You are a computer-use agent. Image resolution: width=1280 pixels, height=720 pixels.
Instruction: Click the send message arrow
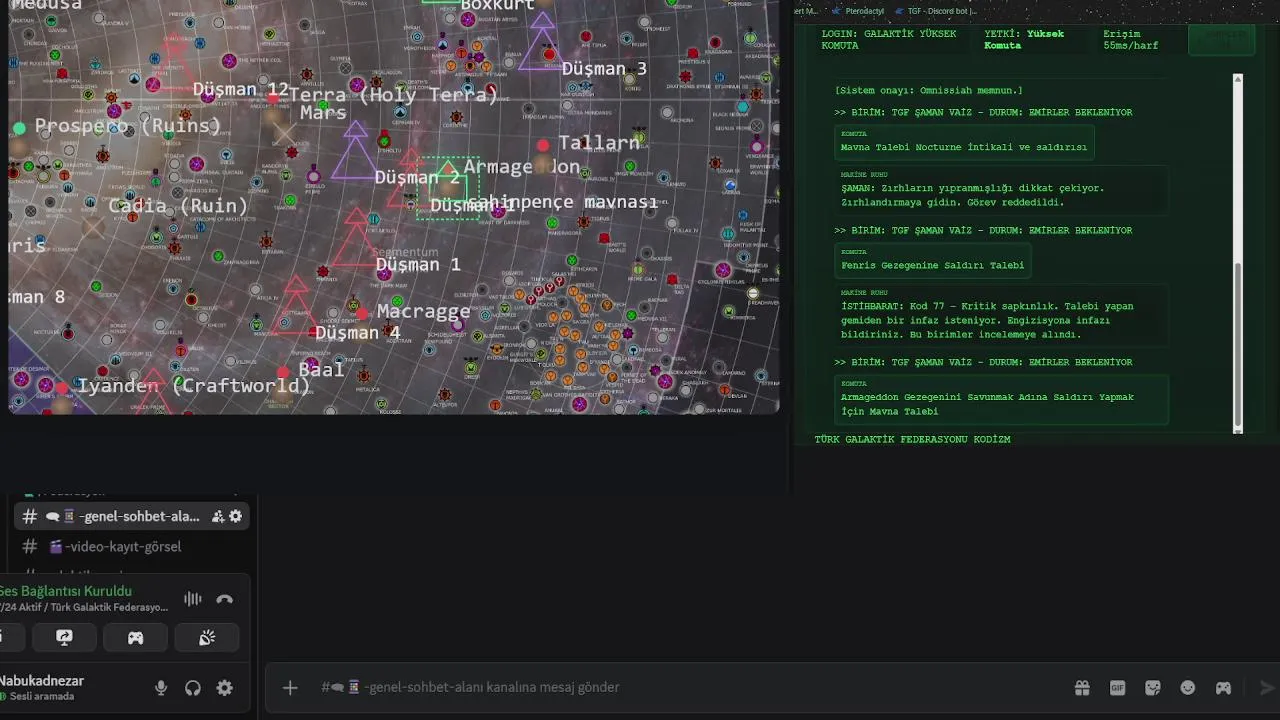[1266, 687]
